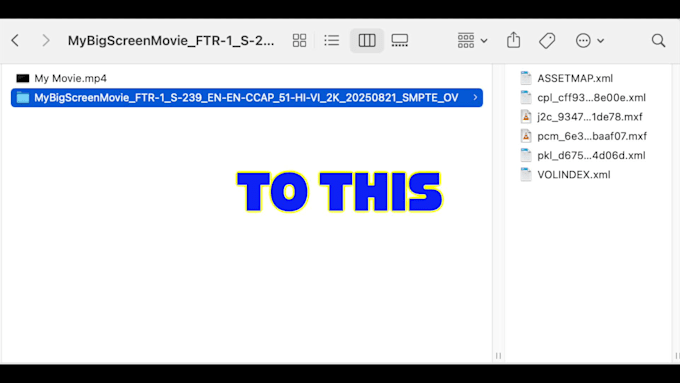
Task: Click the VLC cone icon of j2c_9347 mxf
Action: click(x=526, y=117)
